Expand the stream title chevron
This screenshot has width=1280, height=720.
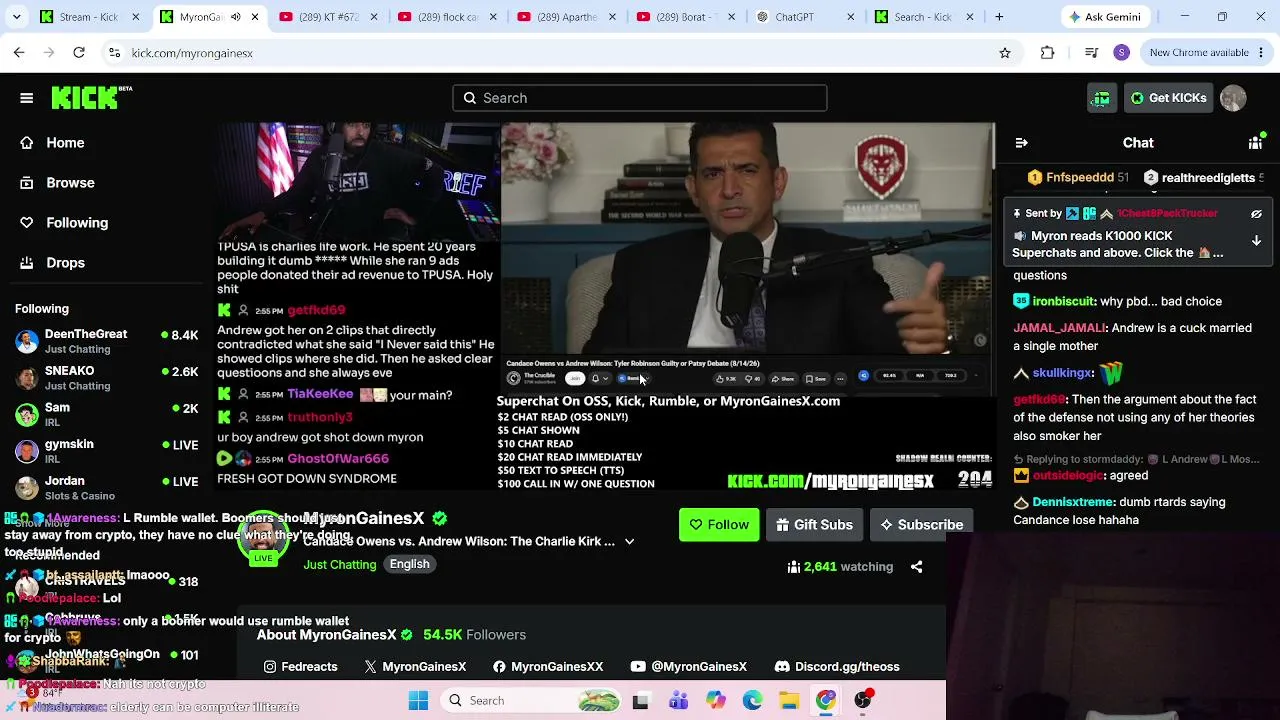coord(629,542)
